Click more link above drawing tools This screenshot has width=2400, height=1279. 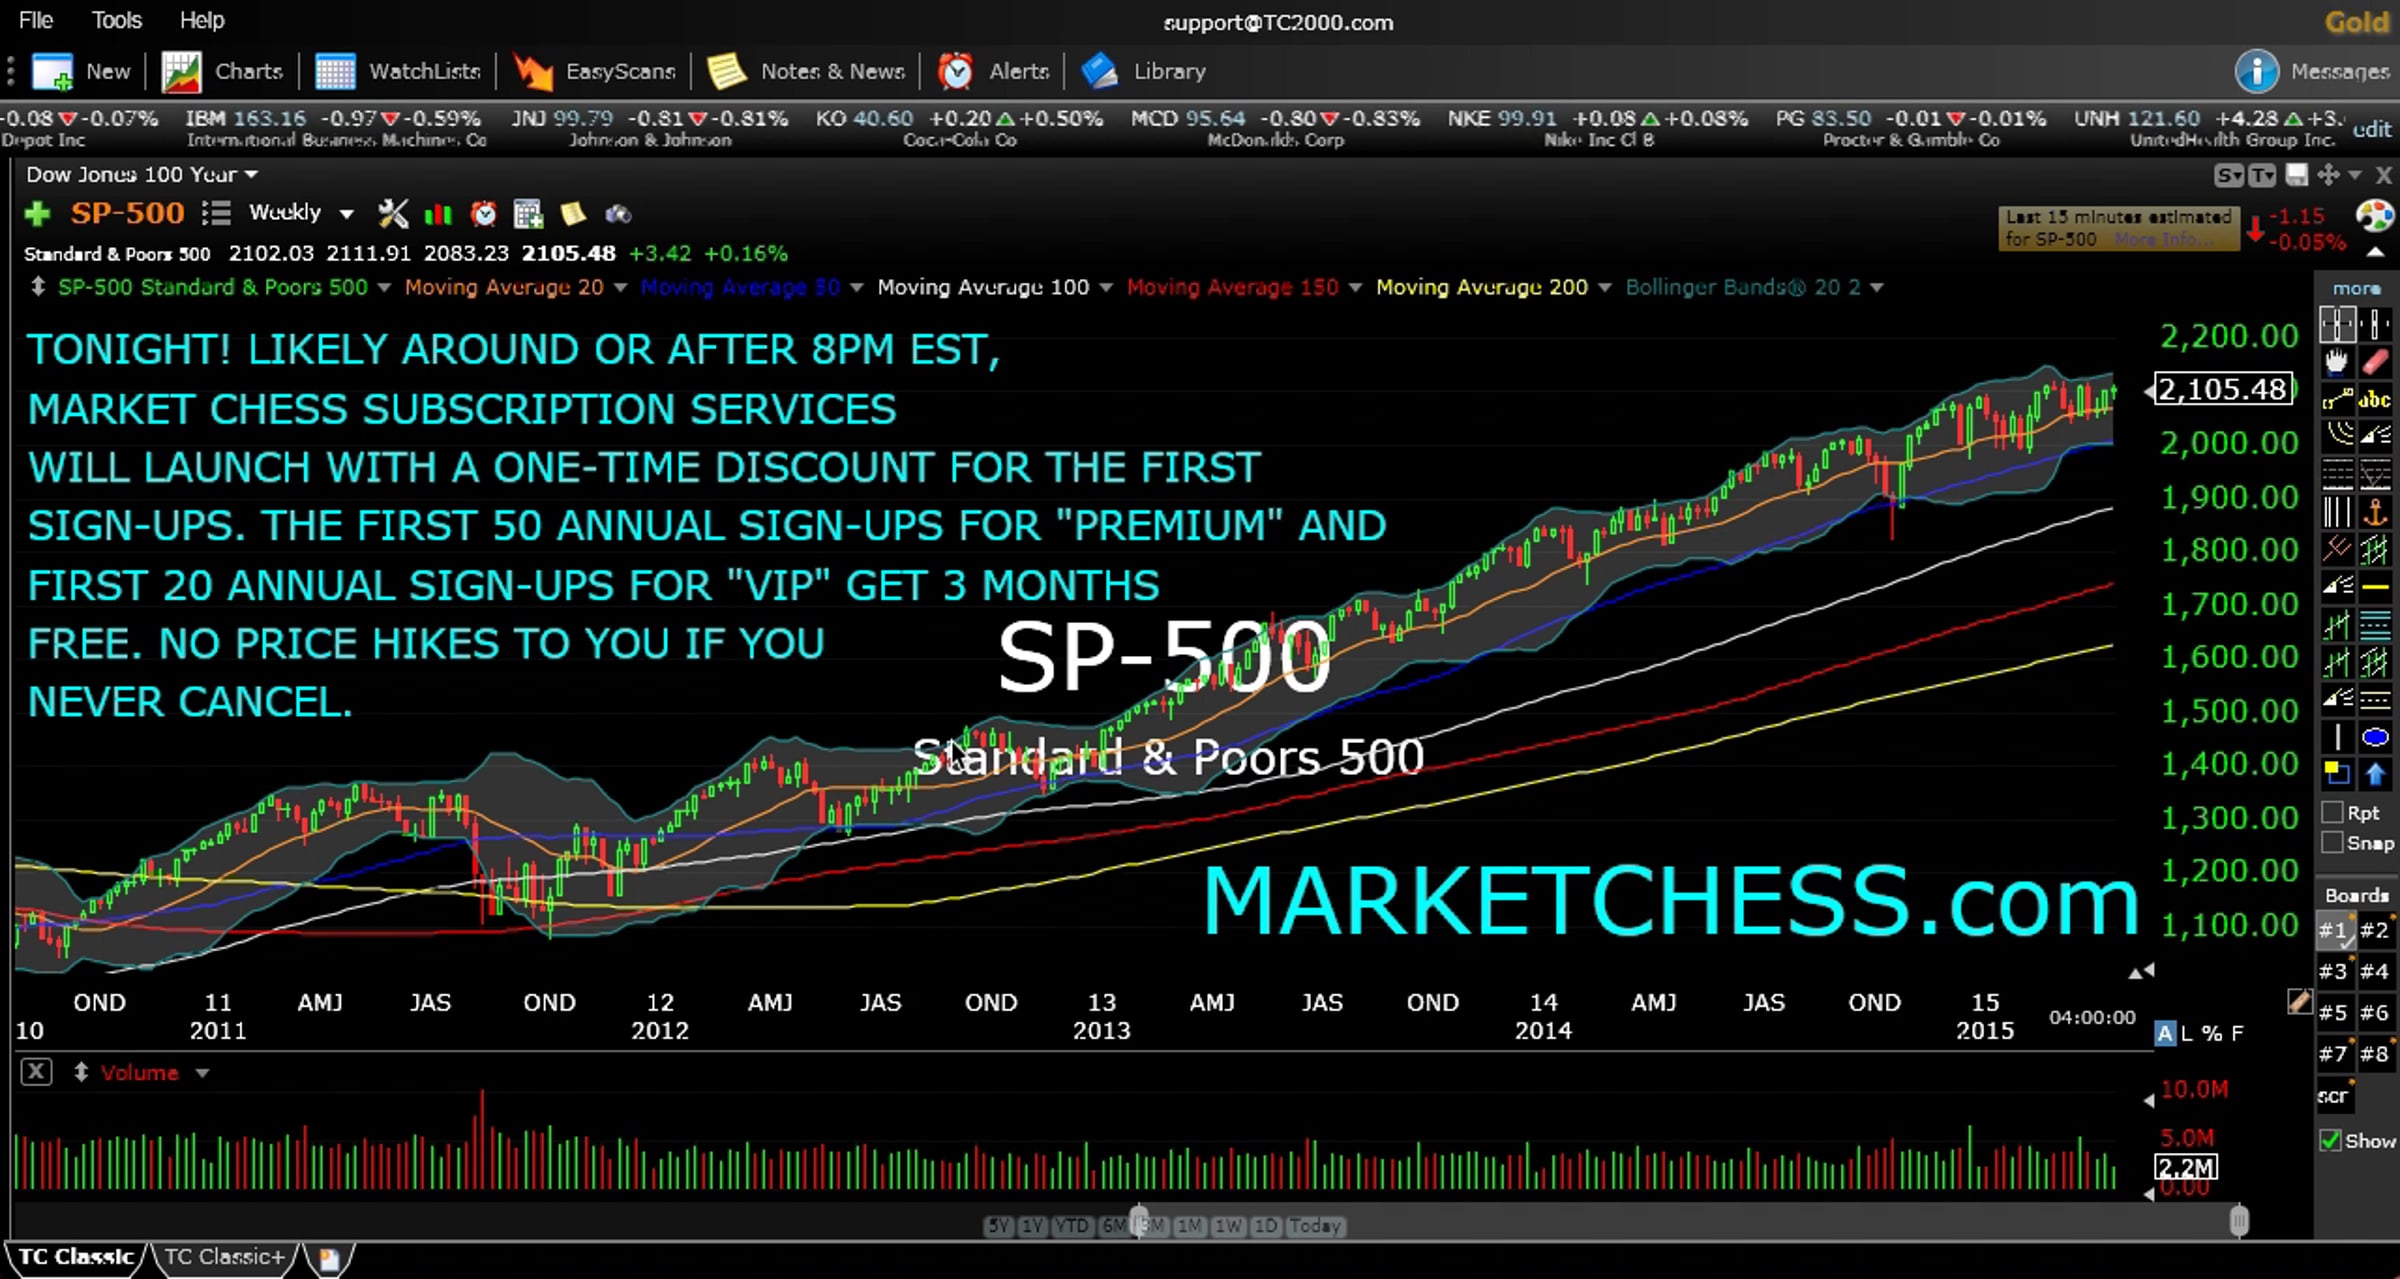2357,288
